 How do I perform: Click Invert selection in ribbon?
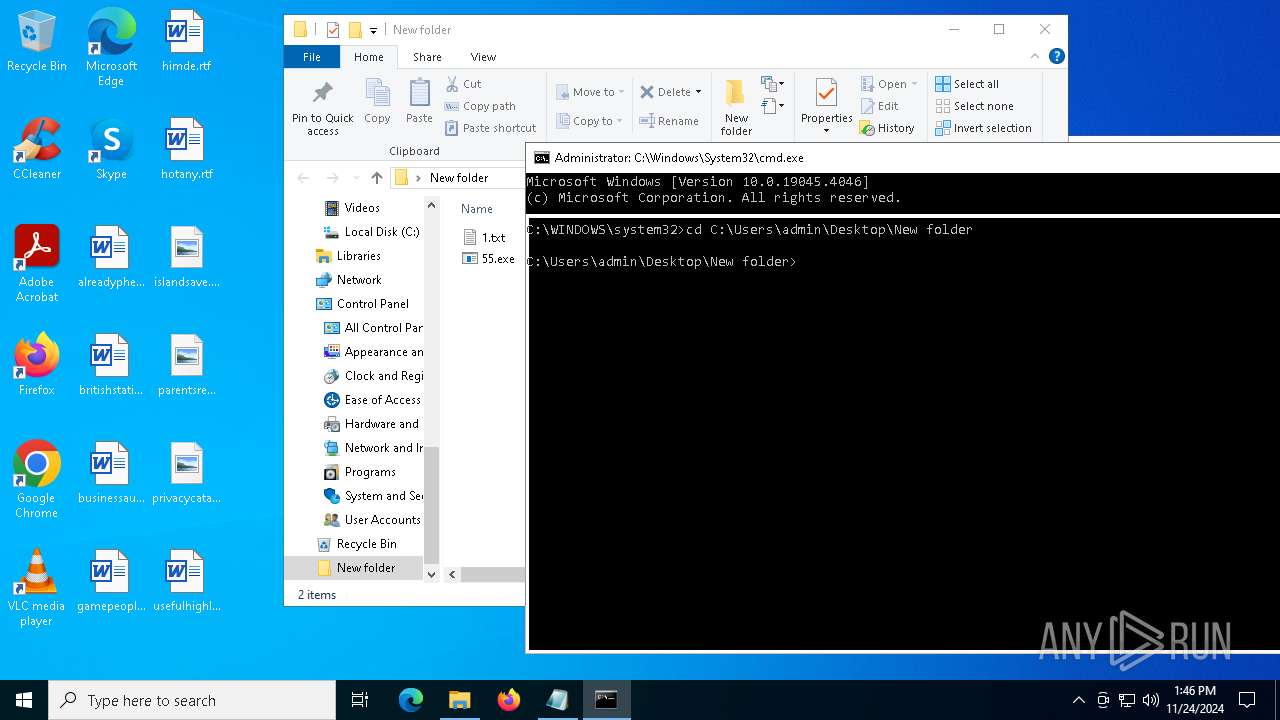[x=983, y=128]
